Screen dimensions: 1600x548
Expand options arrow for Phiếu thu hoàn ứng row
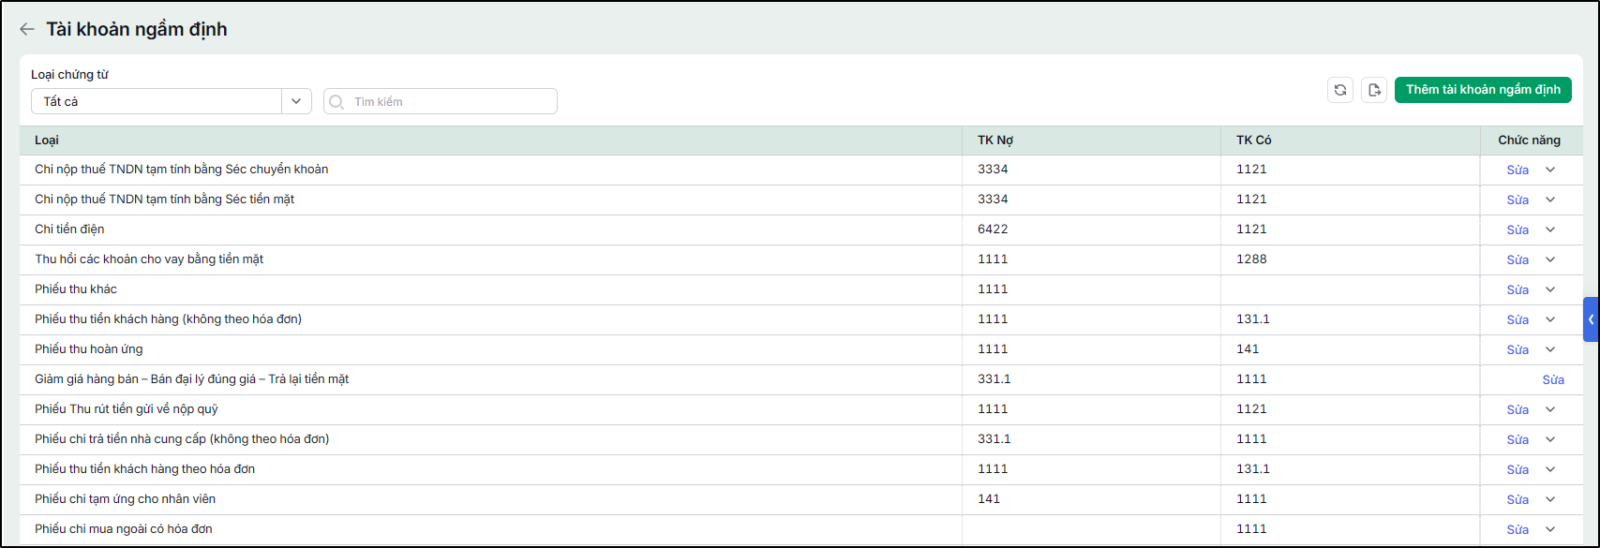pyautogui.click(x=1550, y=350)
